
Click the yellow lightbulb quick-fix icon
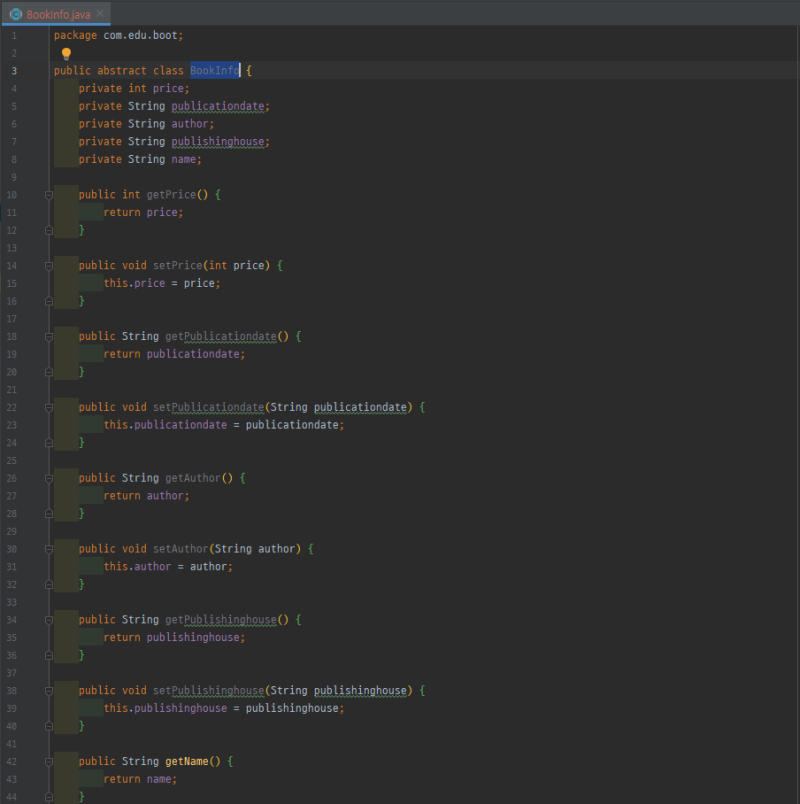(x=66, y=53)
